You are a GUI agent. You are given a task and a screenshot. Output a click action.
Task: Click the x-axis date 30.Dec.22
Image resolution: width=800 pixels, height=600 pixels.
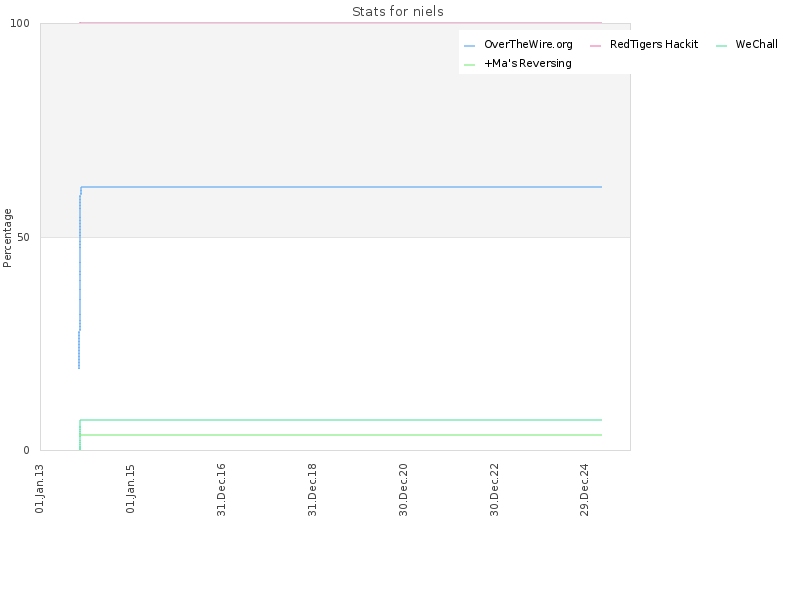click(x=494, y=490)
